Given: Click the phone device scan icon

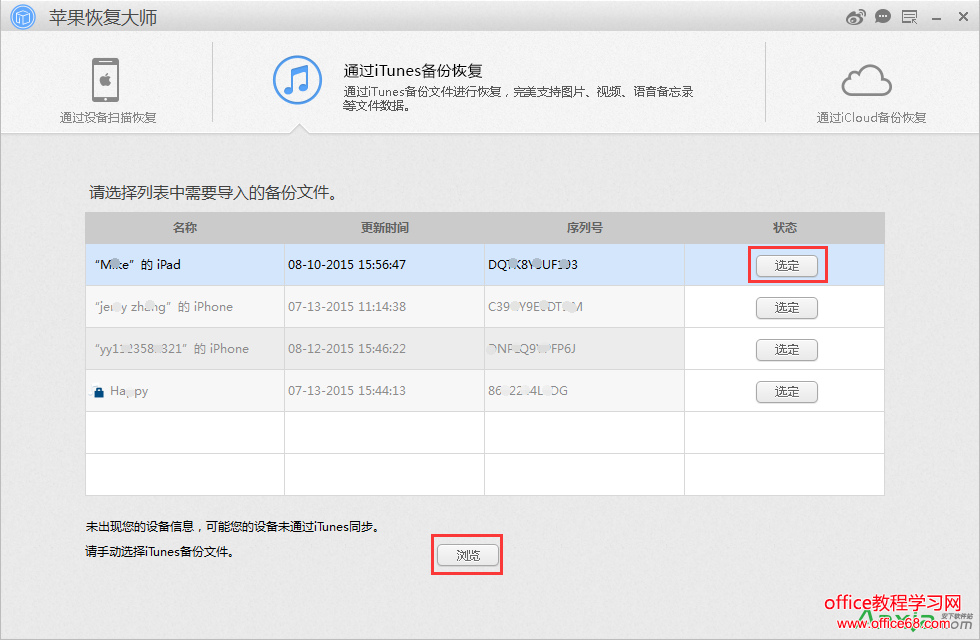Looking at the screenshot, I should (106, 80).
